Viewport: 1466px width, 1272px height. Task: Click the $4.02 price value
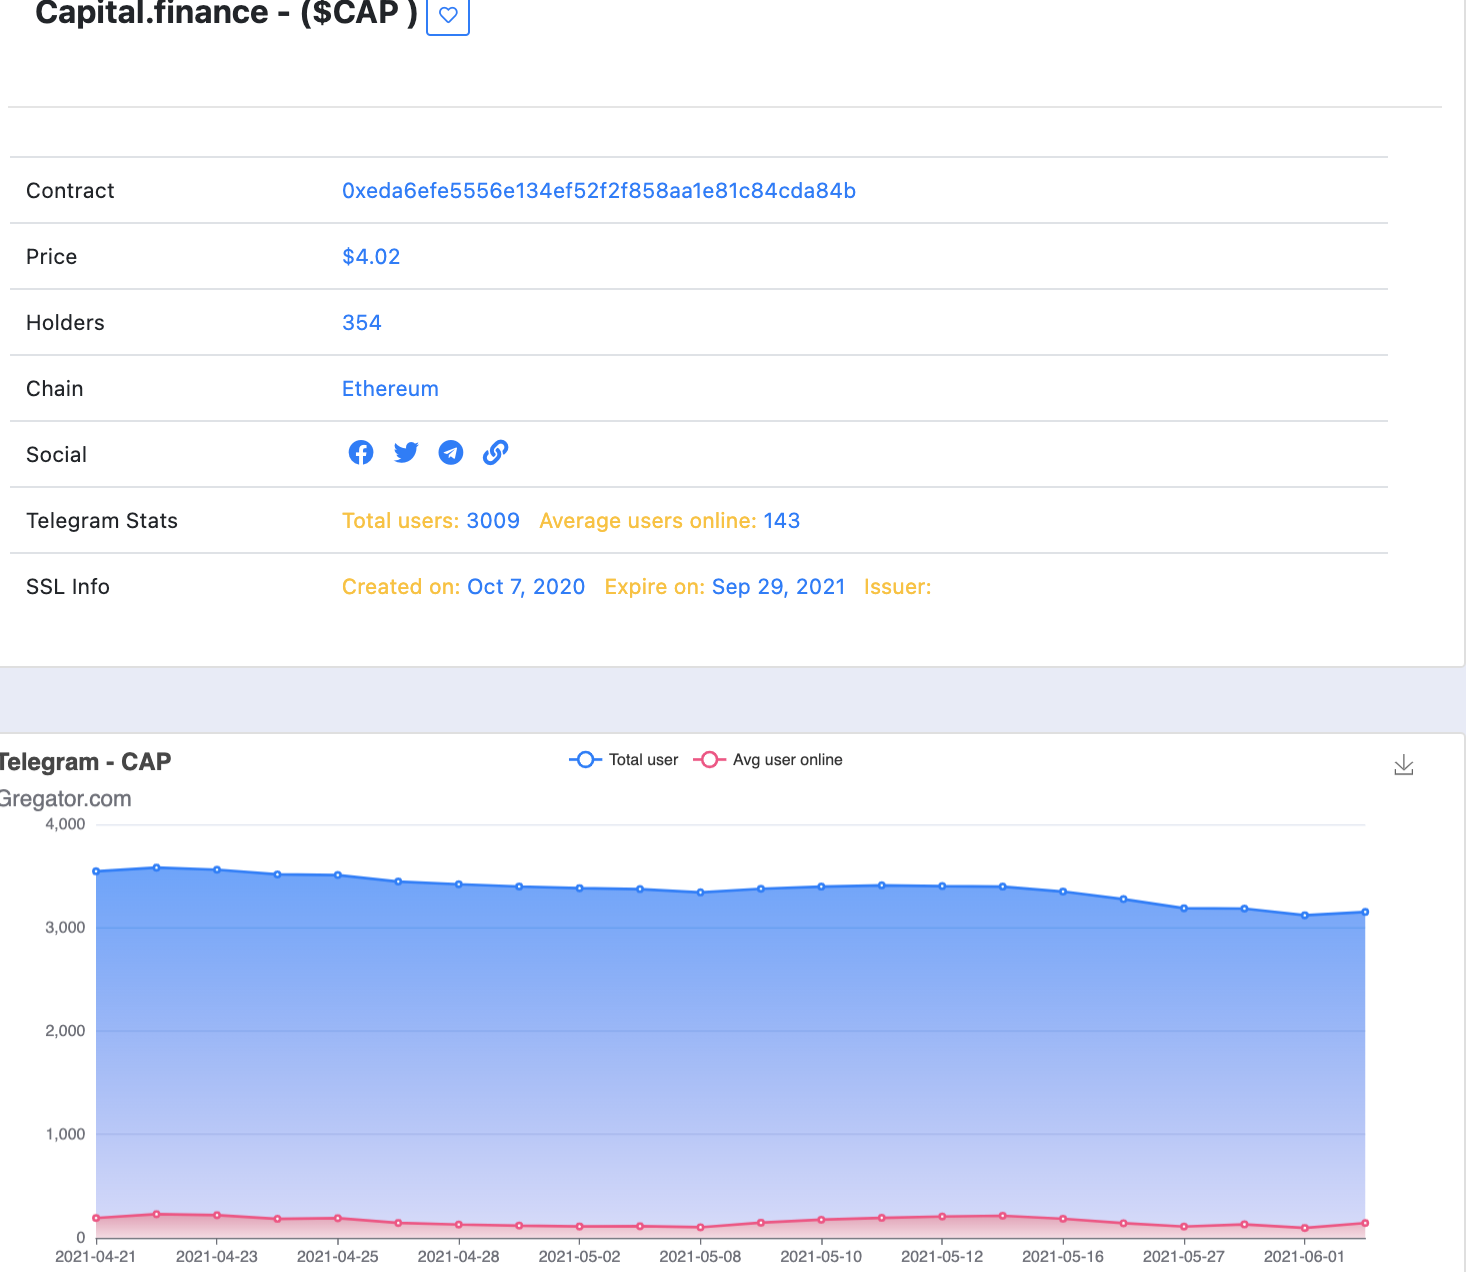pyautogui.click(x=371, y=257)
